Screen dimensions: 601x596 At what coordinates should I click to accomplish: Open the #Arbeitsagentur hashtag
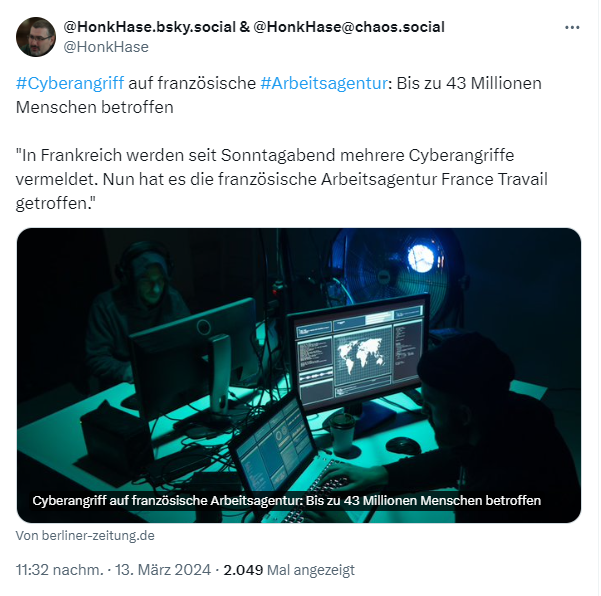click(x=324, y=83)
